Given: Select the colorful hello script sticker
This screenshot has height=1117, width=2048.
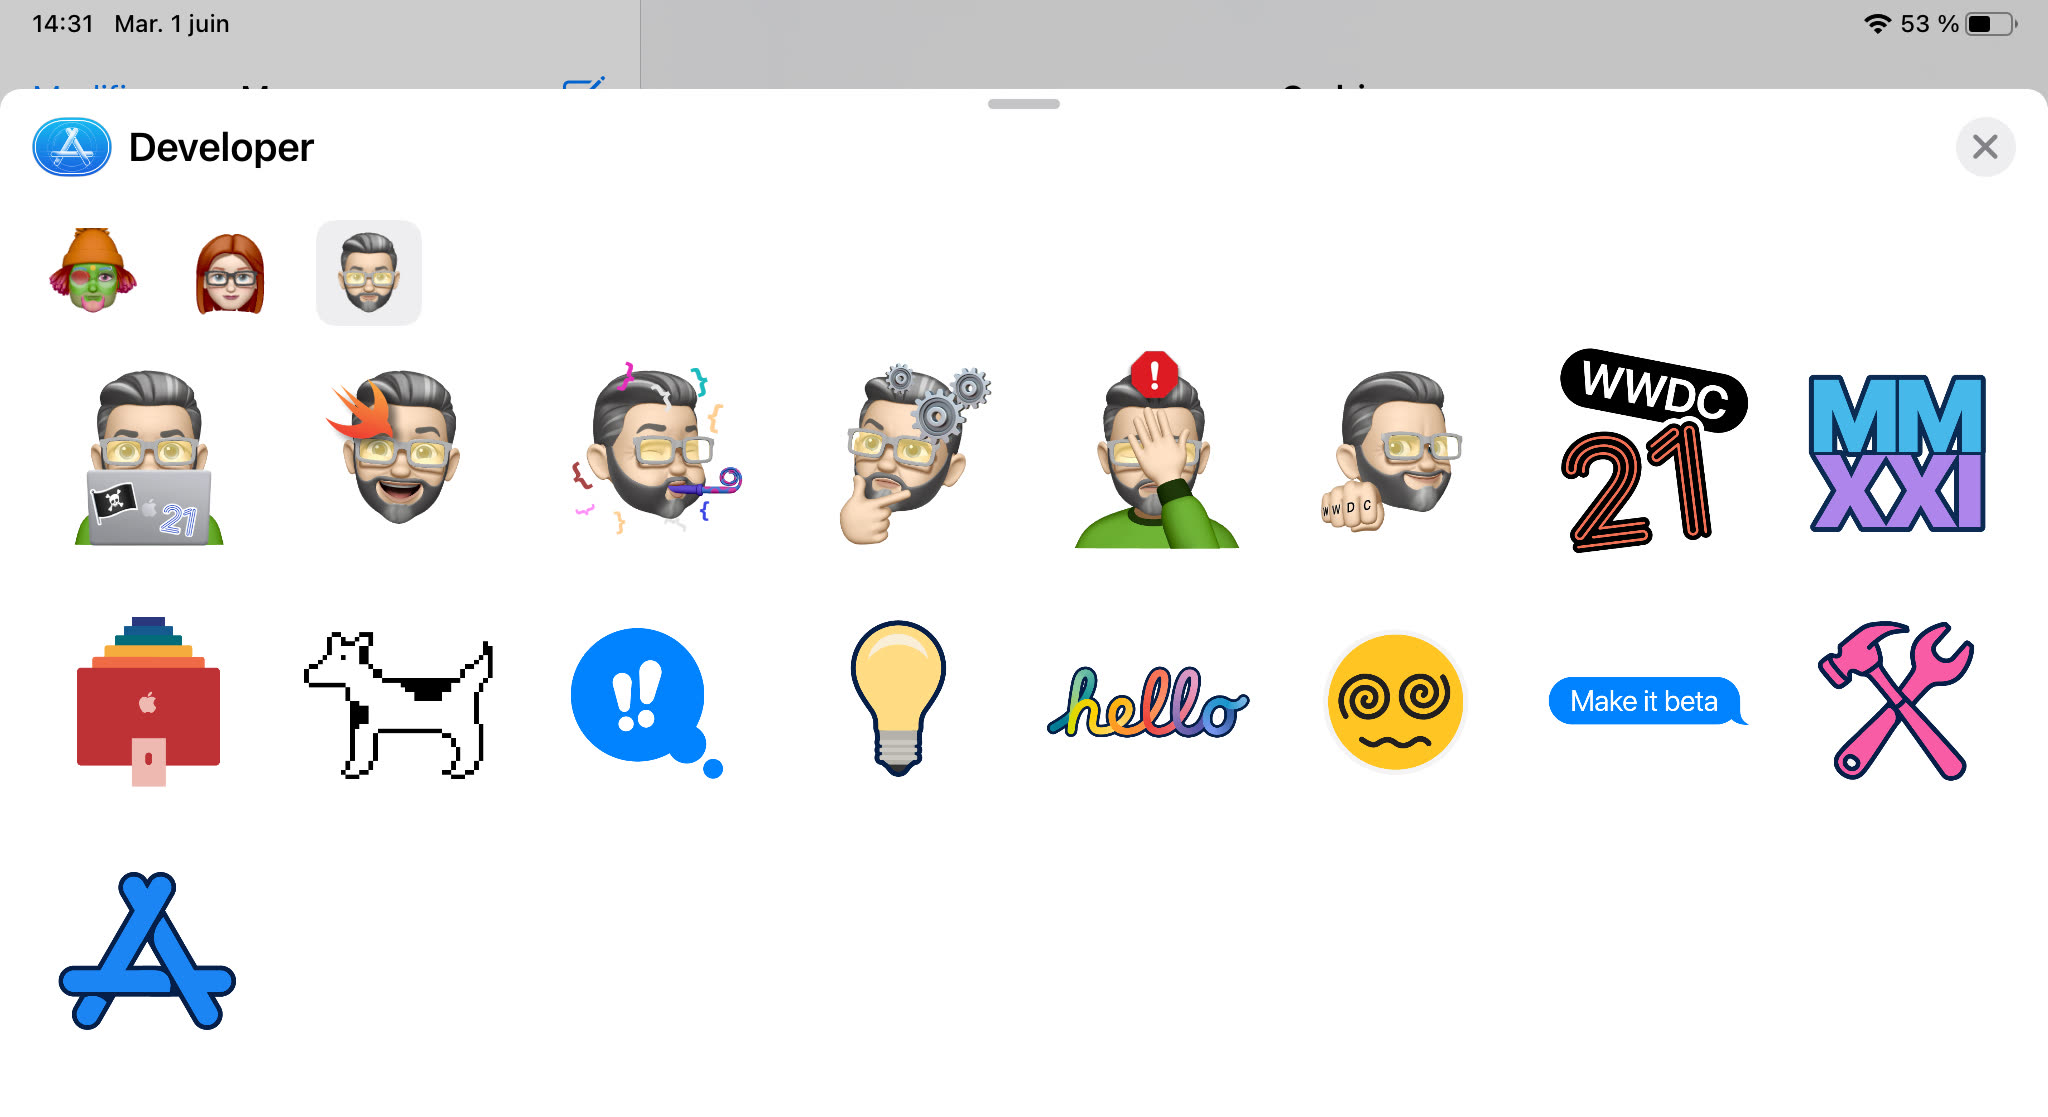Looking at the screenshot, I should point(1147,704).
